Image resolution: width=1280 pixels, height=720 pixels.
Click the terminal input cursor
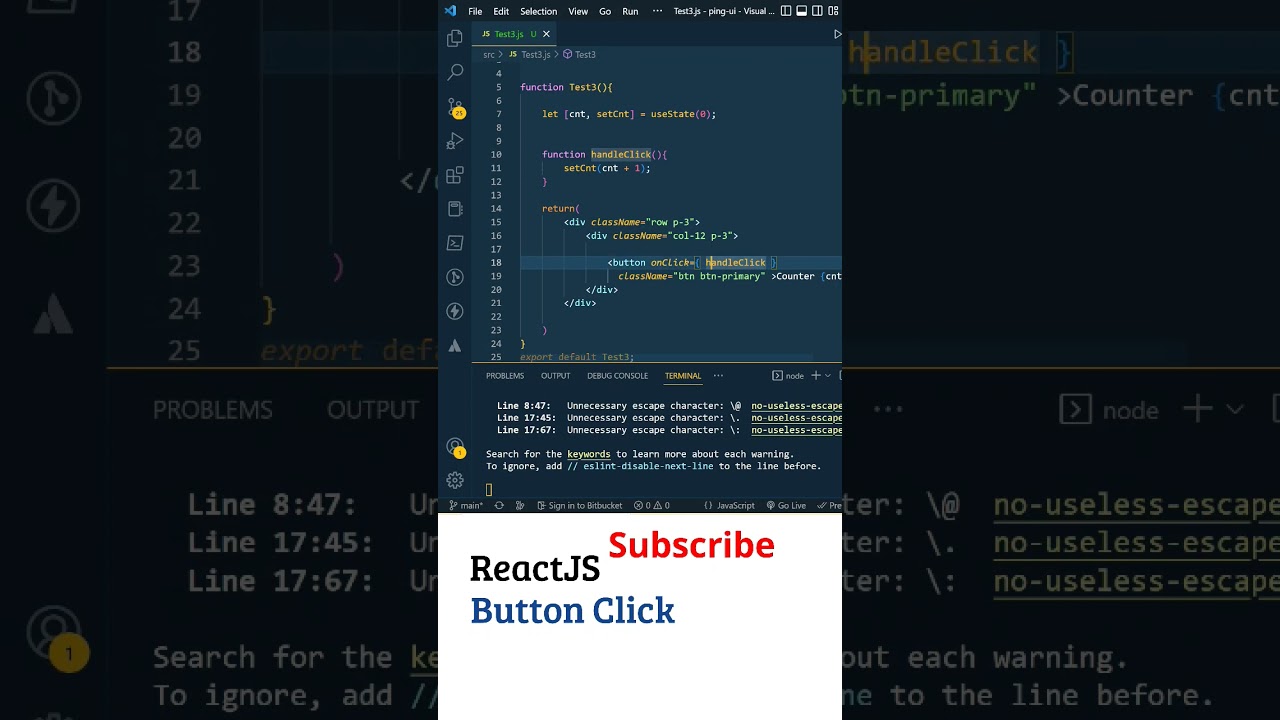point(489,490)
